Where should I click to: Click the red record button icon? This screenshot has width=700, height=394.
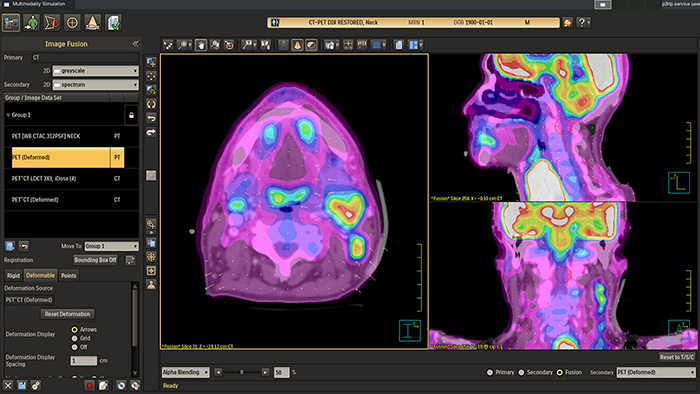[89, 386]
